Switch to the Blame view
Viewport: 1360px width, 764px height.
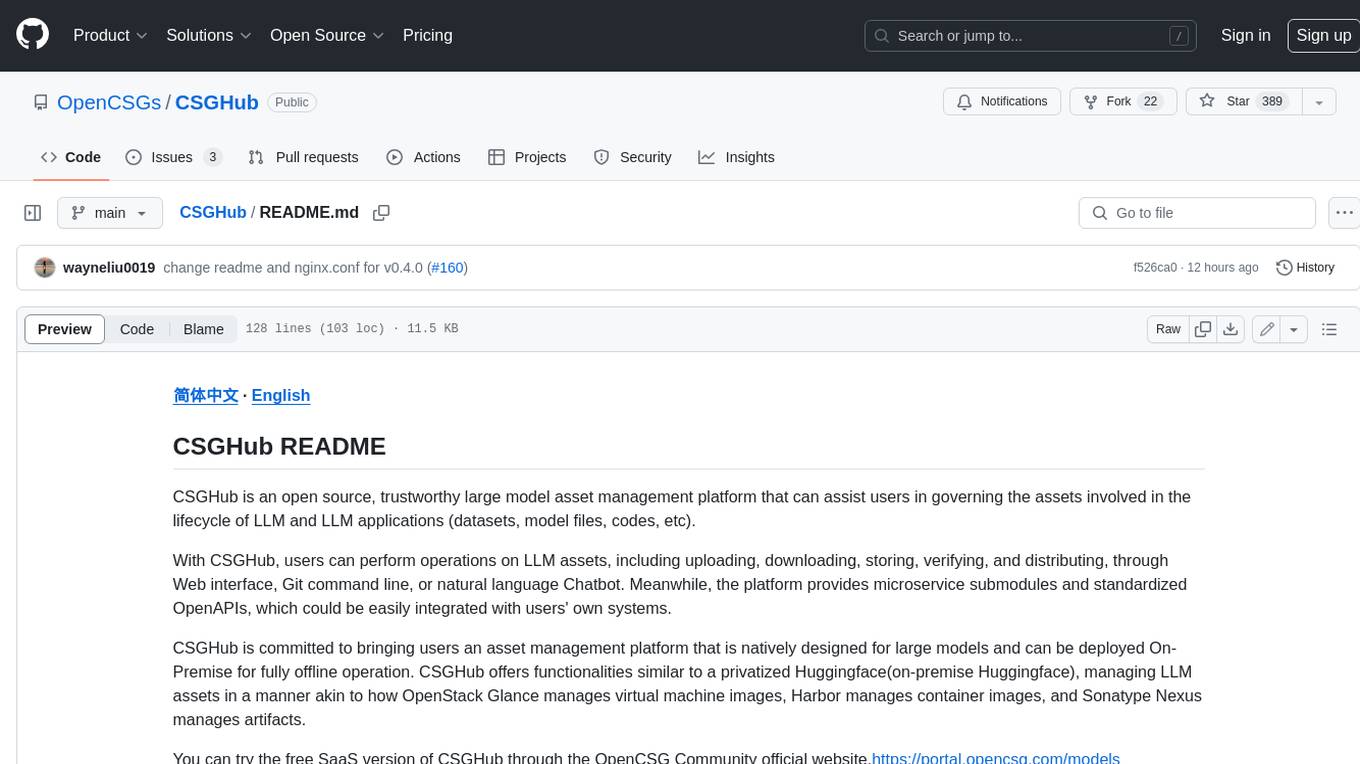(203, 329)
